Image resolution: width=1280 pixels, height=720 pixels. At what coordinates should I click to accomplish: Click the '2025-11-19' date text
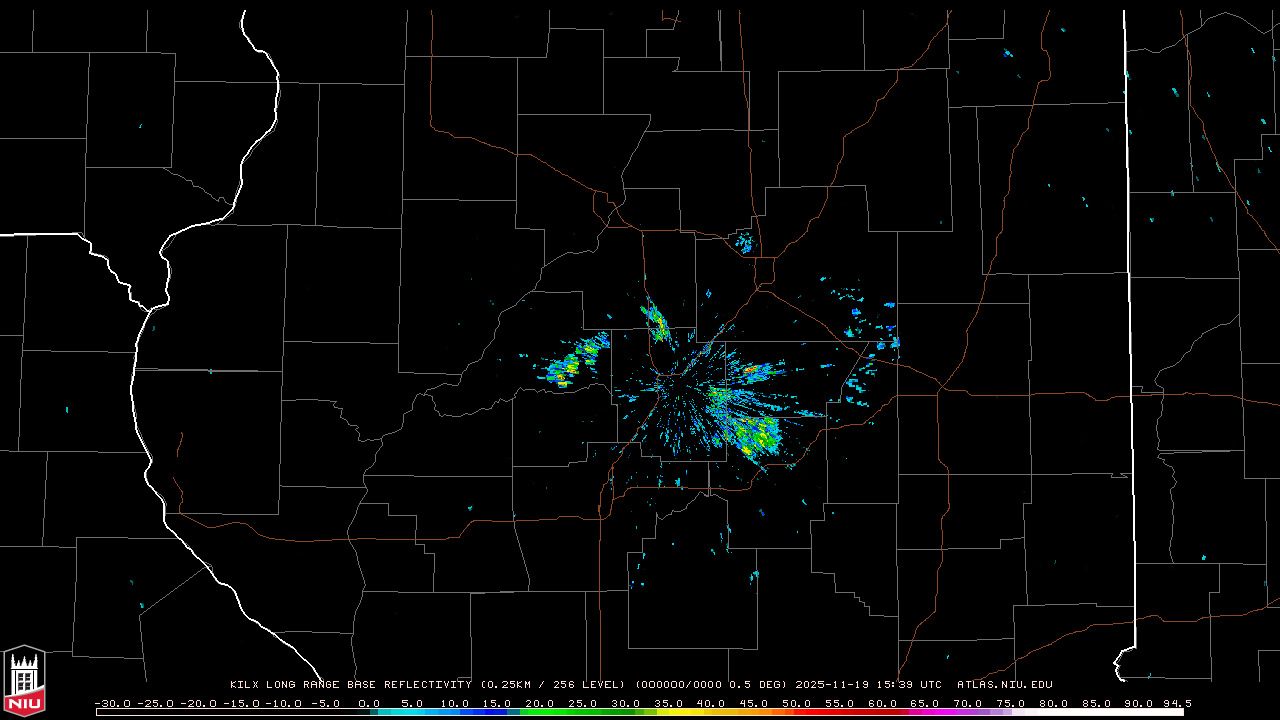click(x=832, y=685)
